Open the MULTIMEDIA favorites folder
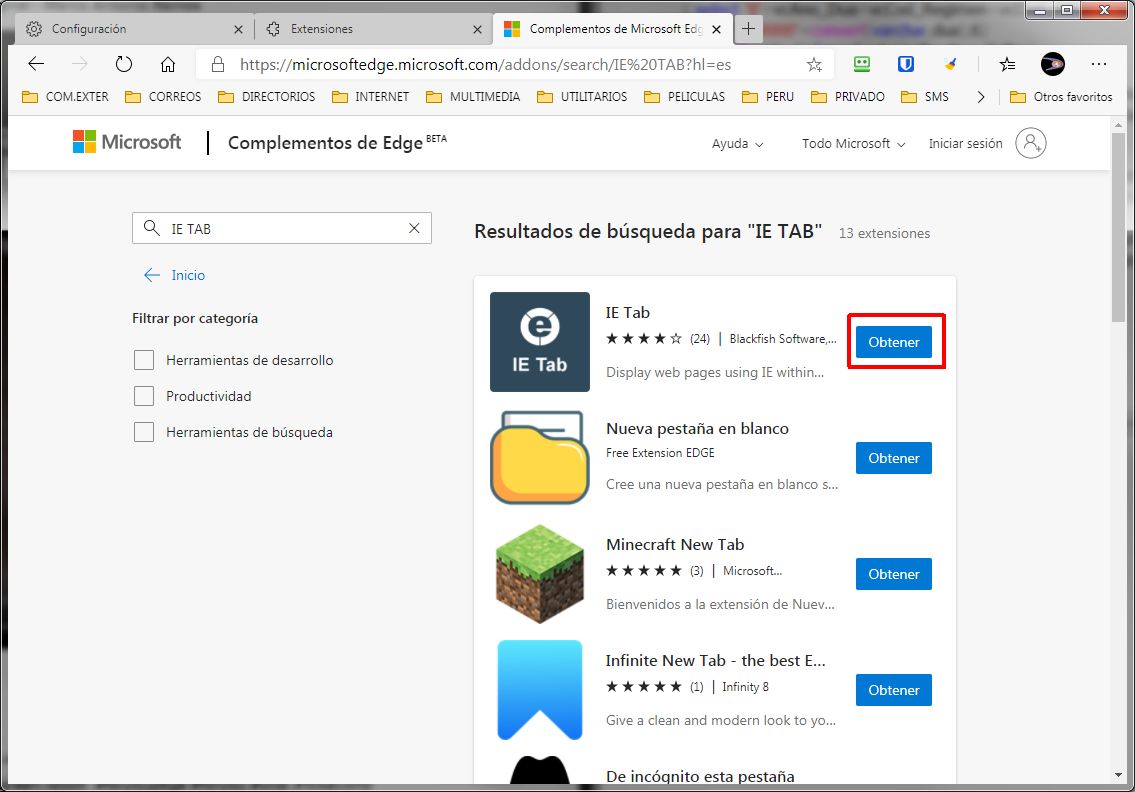This screenshot has width=1135, height=792. [473, 97]
